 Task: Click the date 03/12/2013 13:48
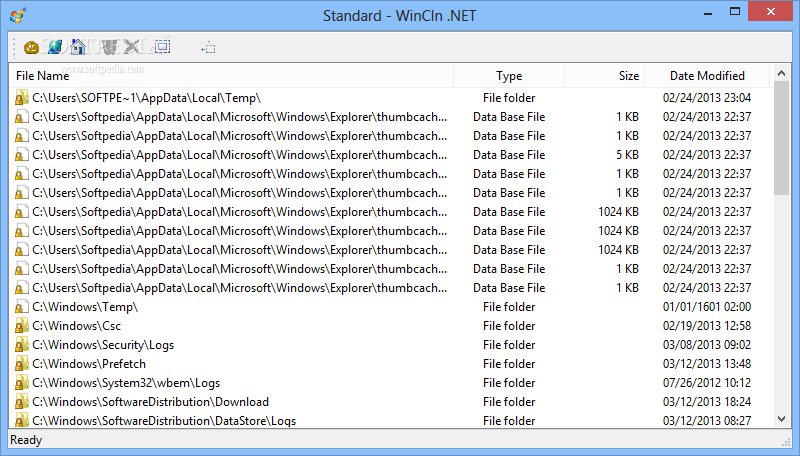(707, 364)
